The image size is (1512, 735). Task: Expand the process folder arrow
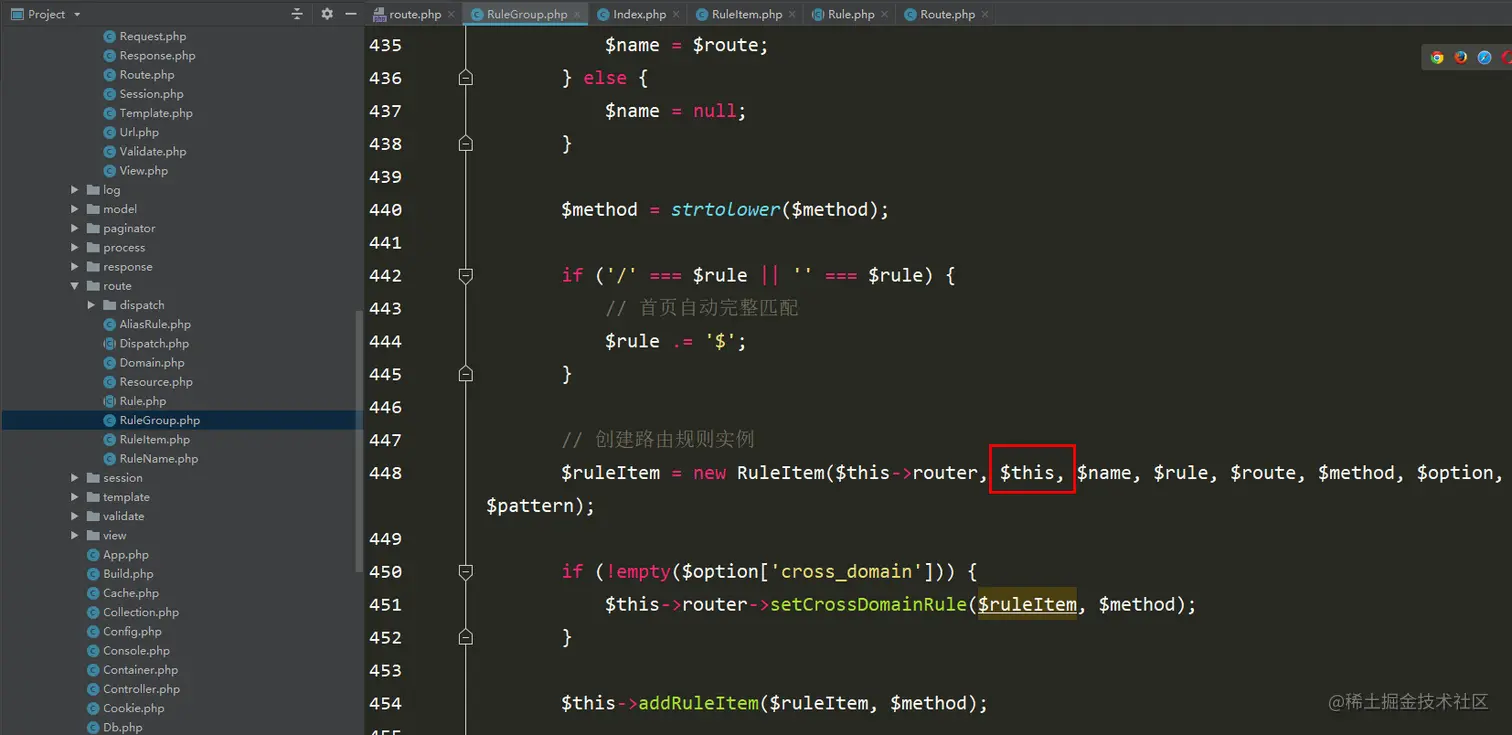75,247
